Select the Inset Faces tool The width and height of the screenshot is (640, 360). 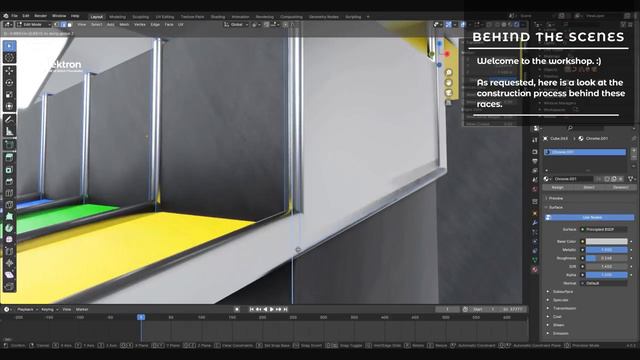[9, 170]
